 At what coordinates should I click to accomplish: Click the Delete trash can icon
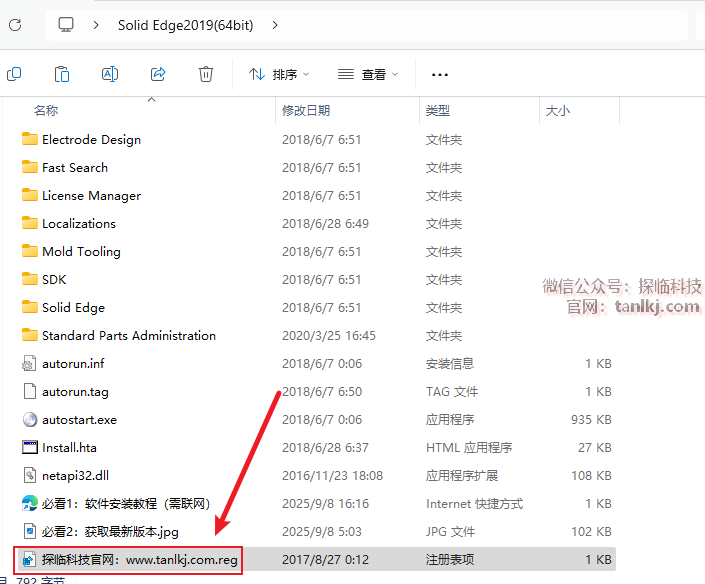[206, 74]
